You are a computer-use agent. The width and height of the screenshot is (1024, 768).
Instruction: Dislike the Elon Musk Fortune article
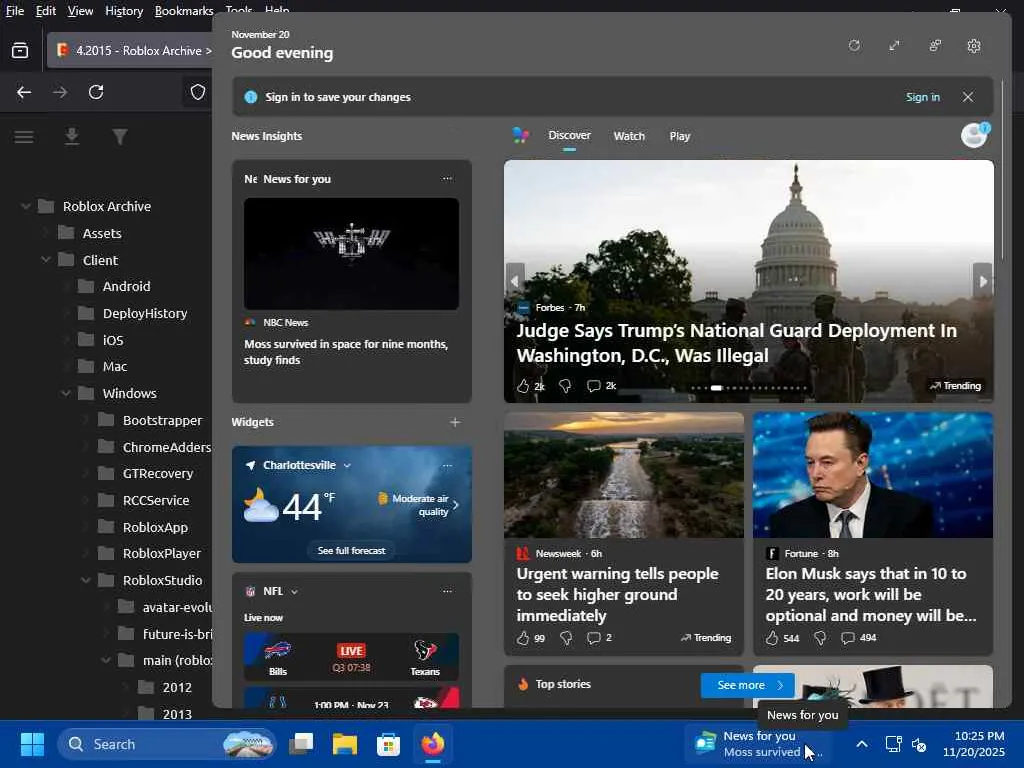pyautogui.click(x=820, y=638)
